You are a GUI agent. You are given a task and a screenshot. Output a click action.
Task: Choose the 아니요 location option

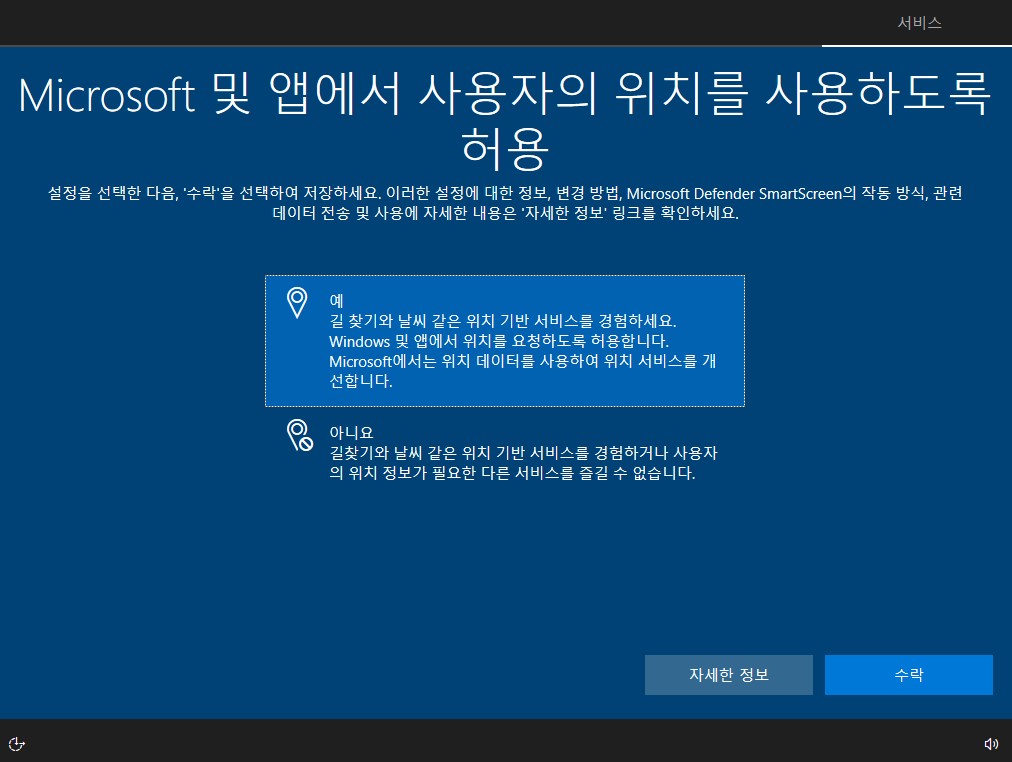coord(505,452)
